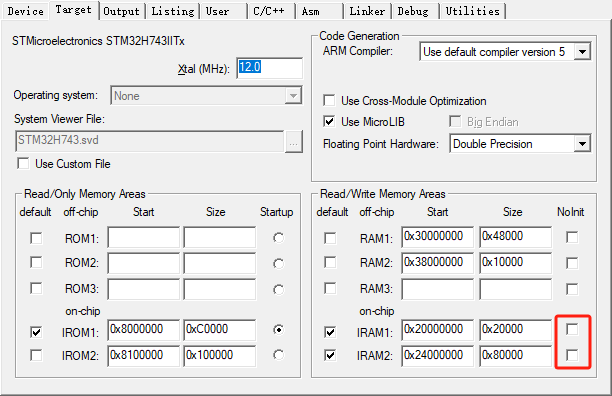612x396 pixels.
Task: Click the System Viewer File browse button
Action: (294, 141)
